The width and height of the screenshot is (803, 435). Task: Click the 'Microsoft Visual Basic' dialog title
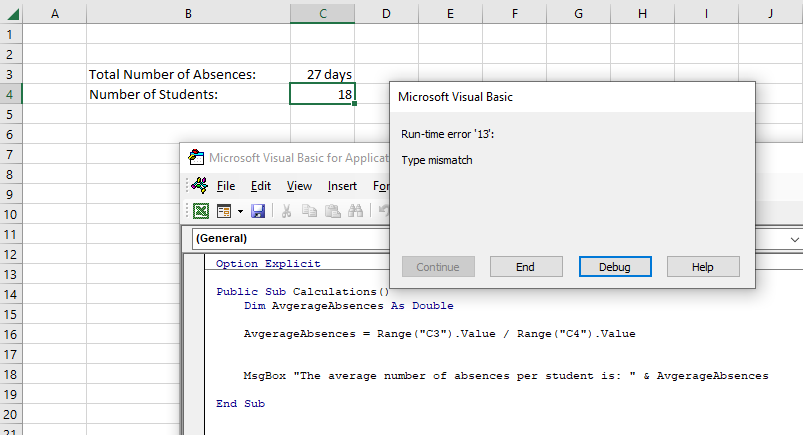455,97
